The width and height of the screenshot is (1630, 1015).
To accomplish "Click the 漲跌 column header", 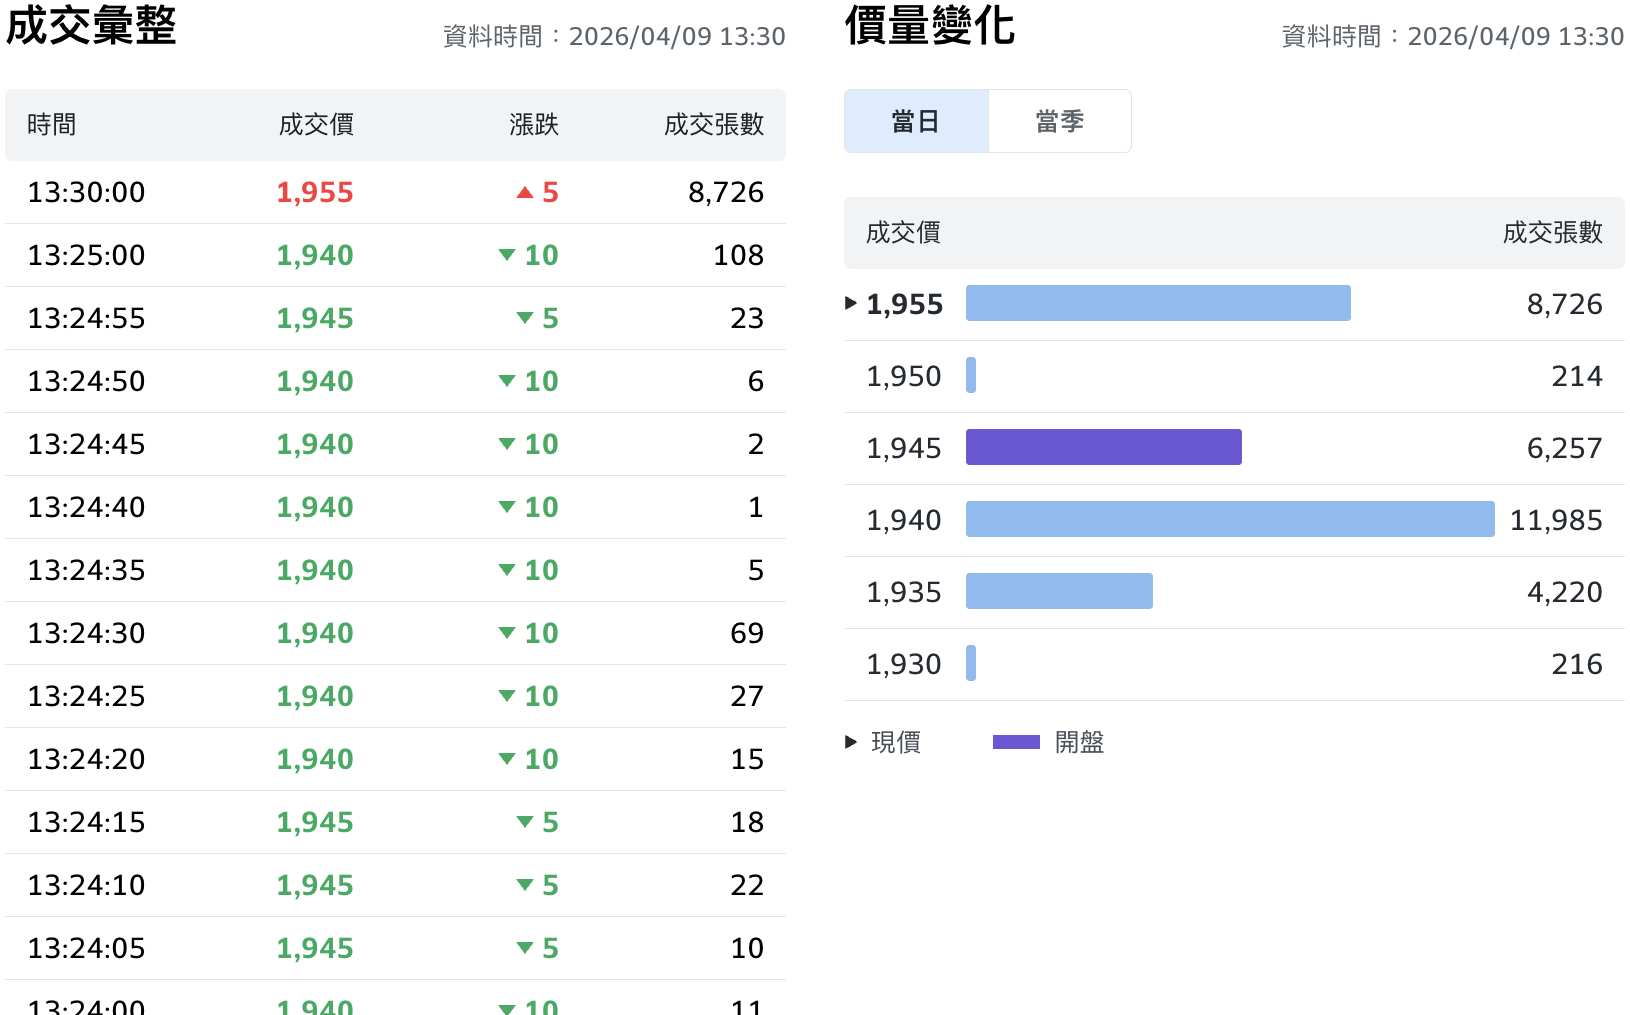I will [533, 125].
